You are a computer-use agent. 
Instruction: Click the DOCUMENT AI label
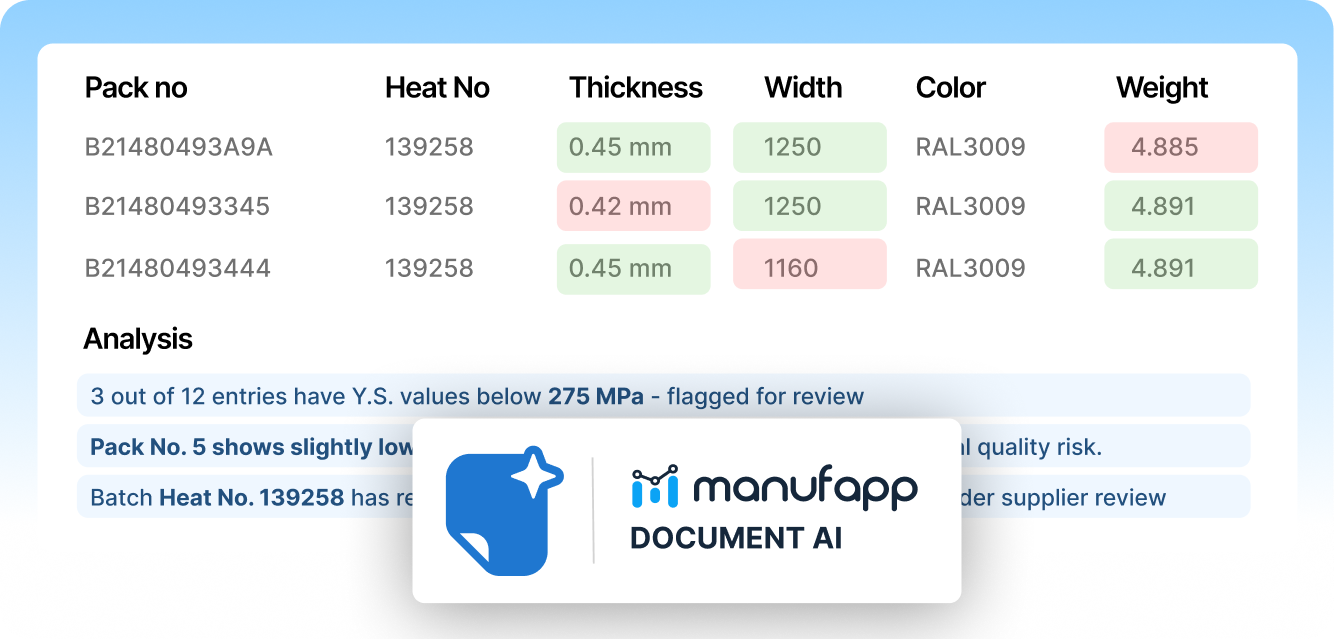735,538
